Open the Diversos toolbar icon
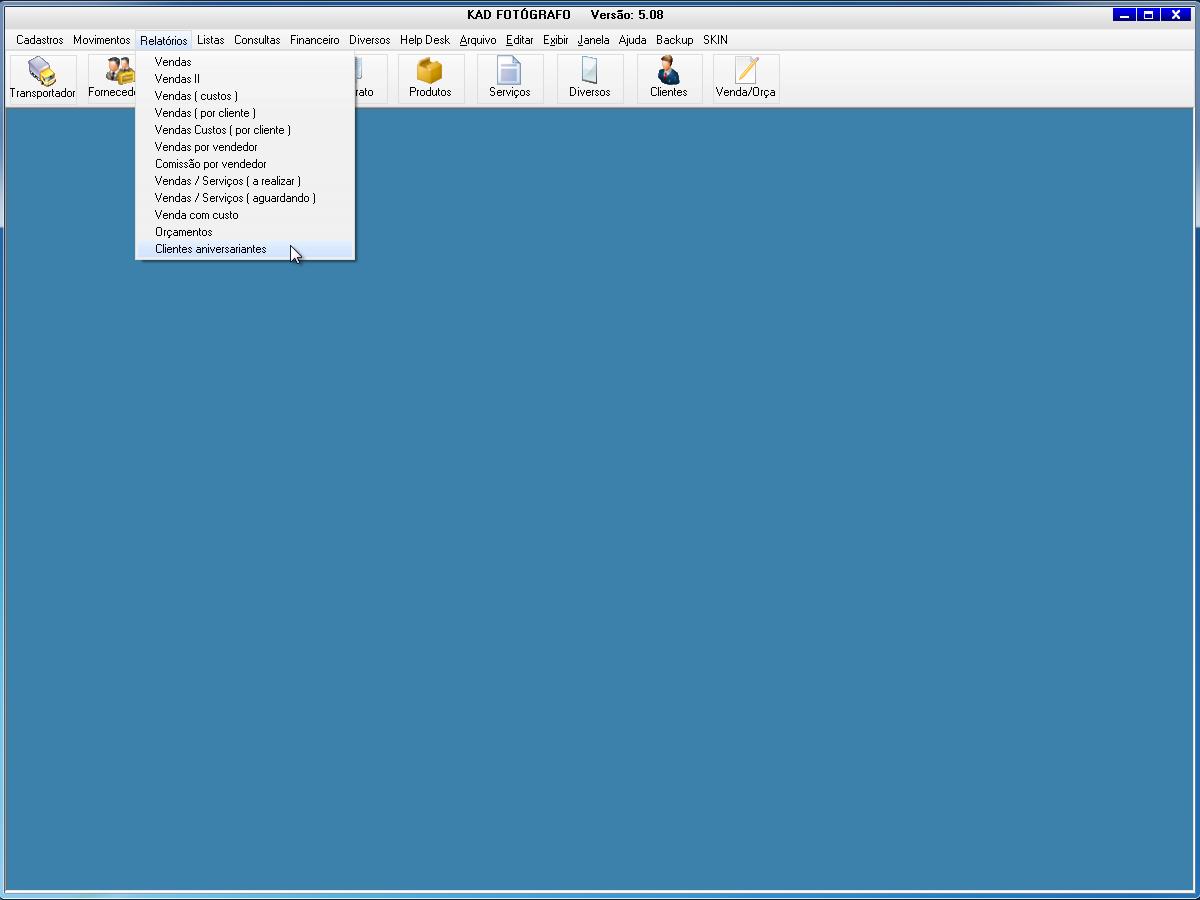 (589, 72)
